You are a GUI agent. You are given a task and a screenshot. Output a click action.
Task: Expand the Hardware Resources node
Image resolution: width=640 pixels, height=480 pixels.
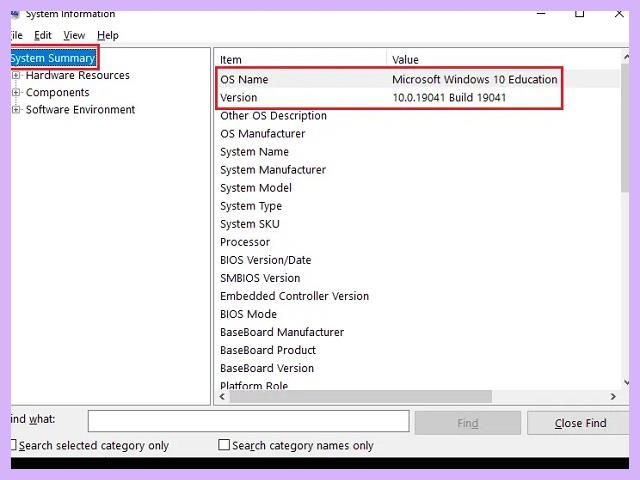[x=16, y=75]
